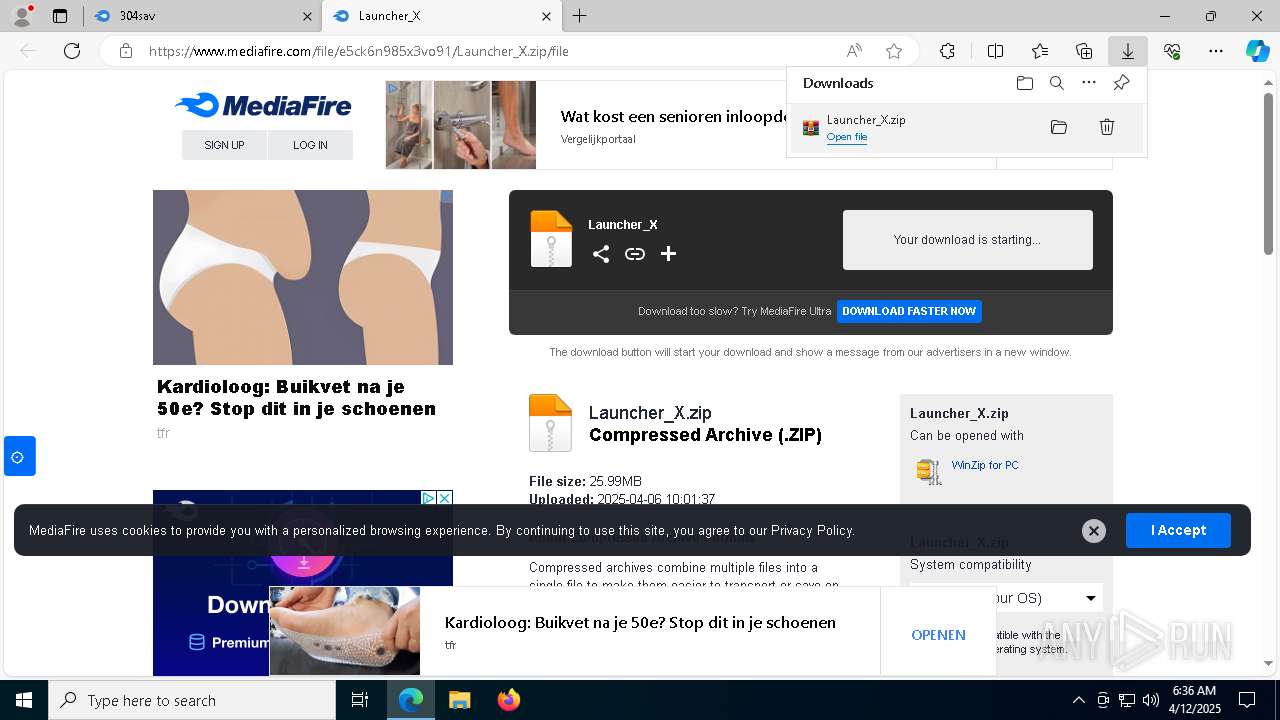Open Browser essentials heart icon
The image size is (1280, 720).
point(1172,51)
